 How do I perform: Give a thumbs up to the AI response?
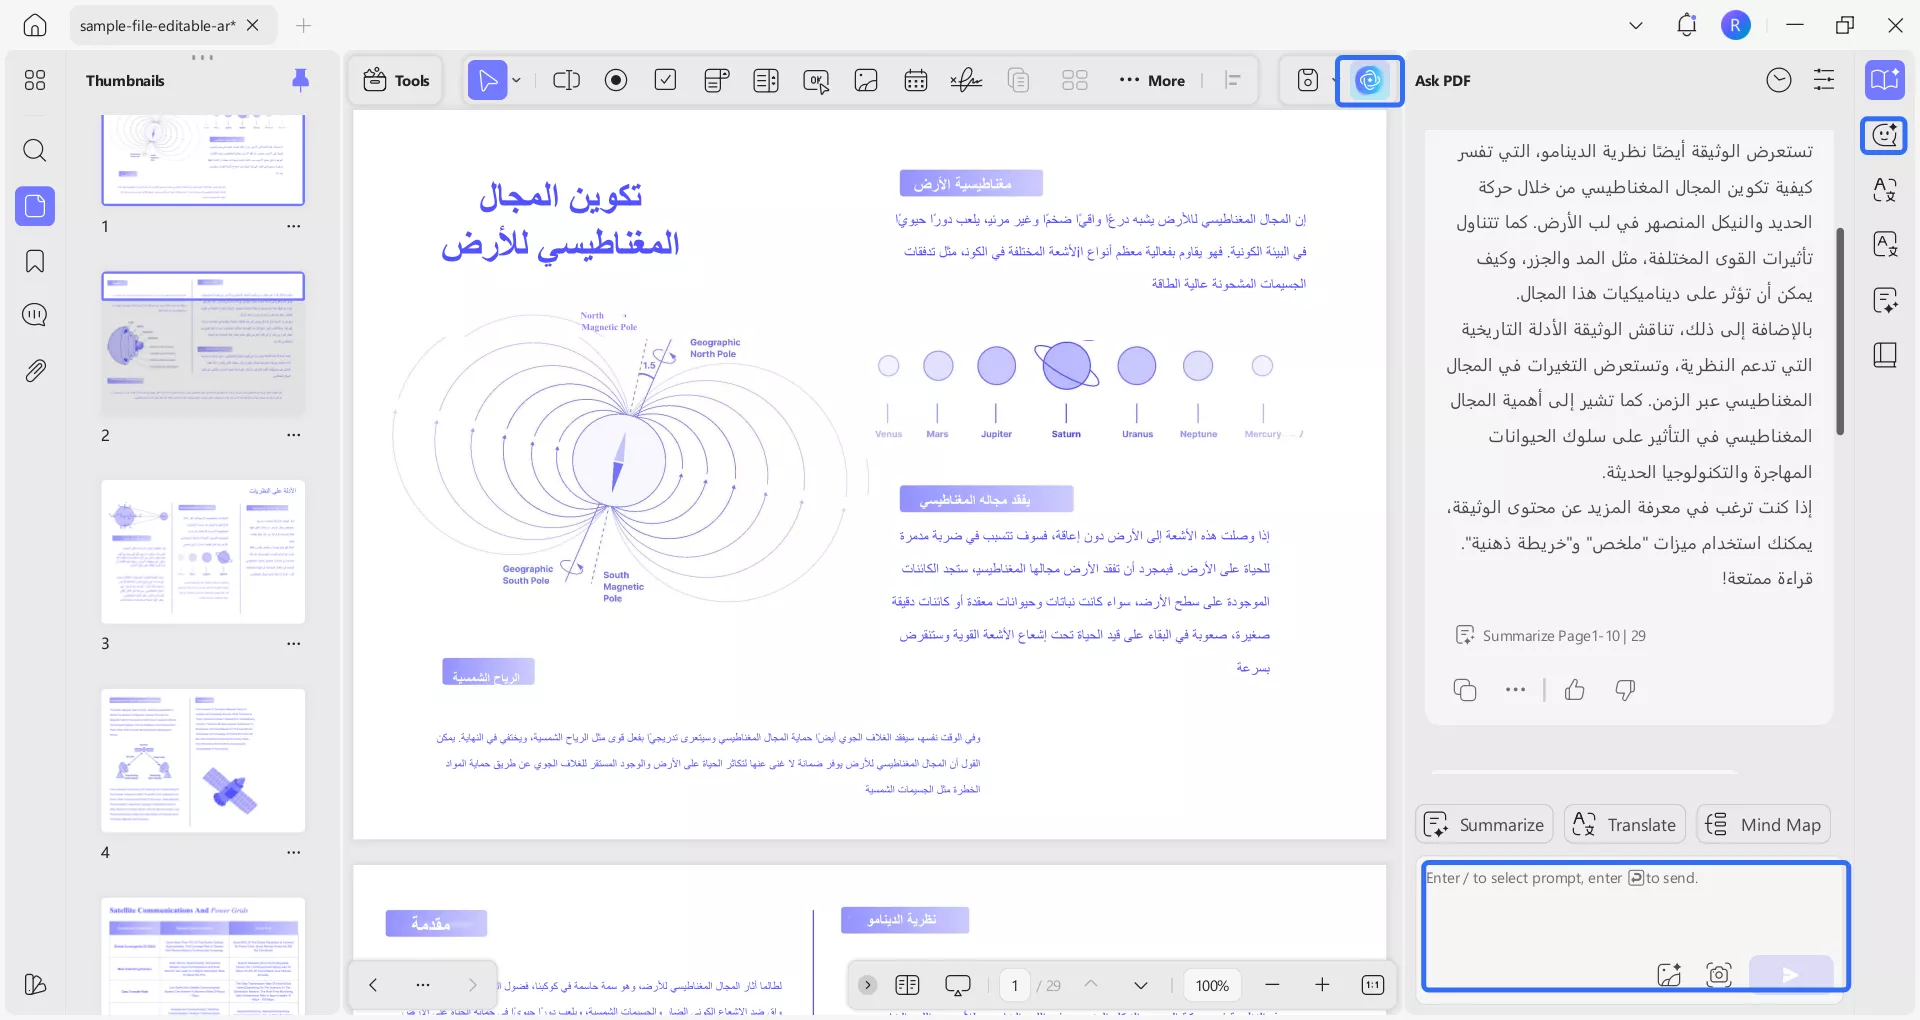point(1574,690)
